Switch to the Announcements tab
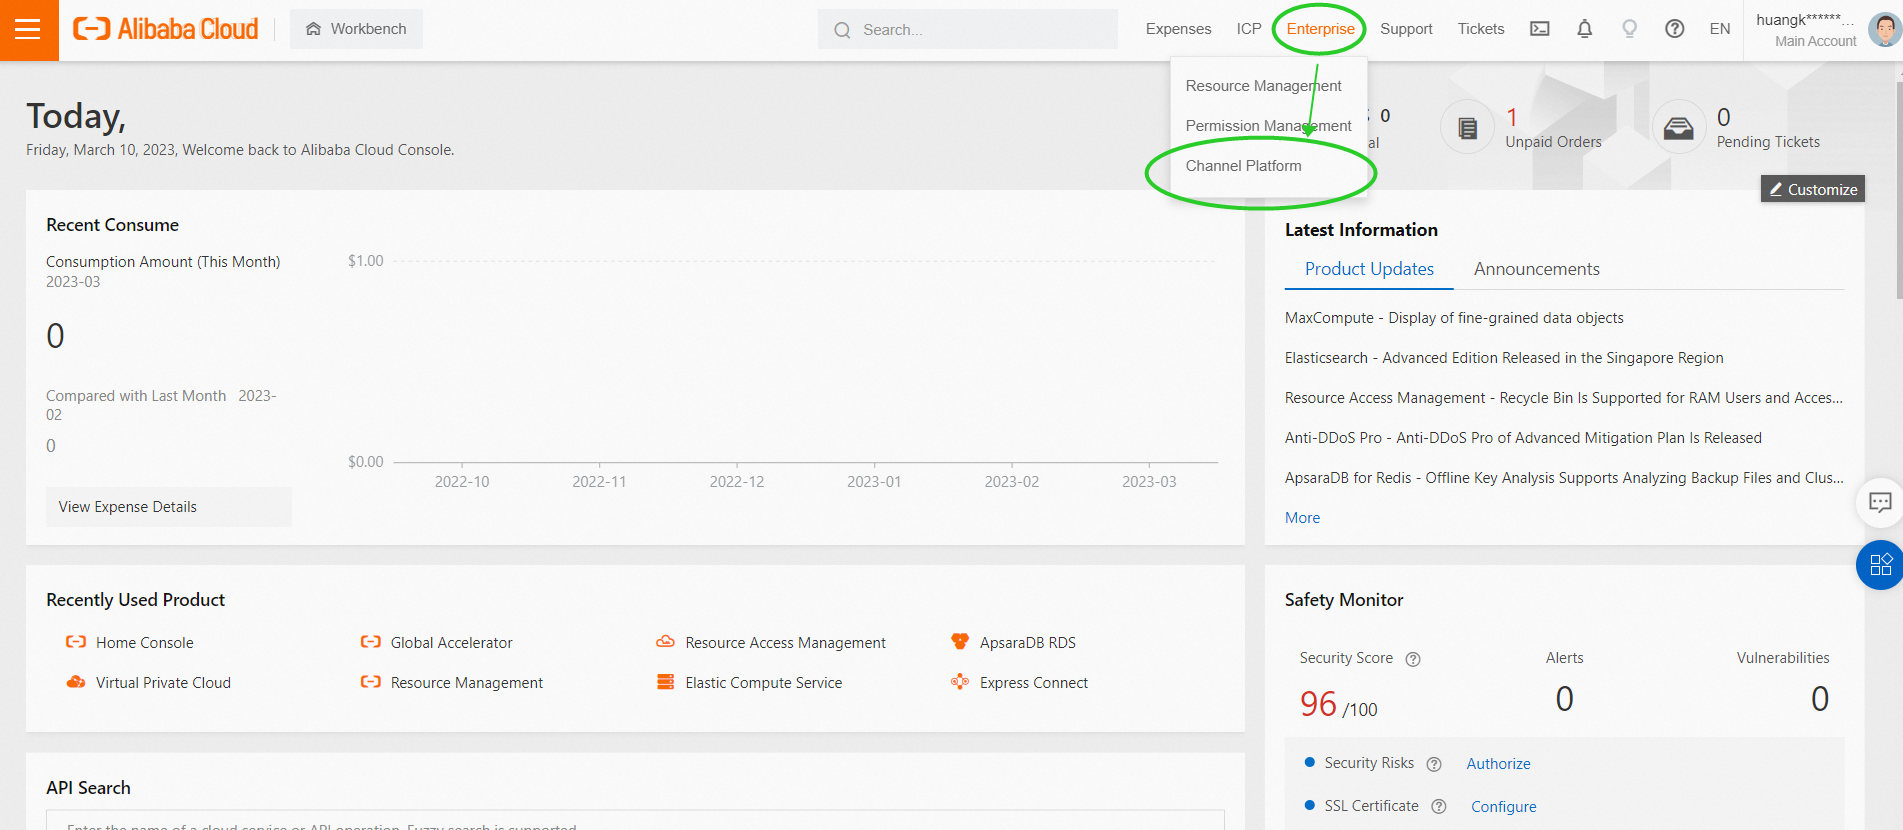This screenshot has height=830, width=1903. click(x=1536, y=269)
